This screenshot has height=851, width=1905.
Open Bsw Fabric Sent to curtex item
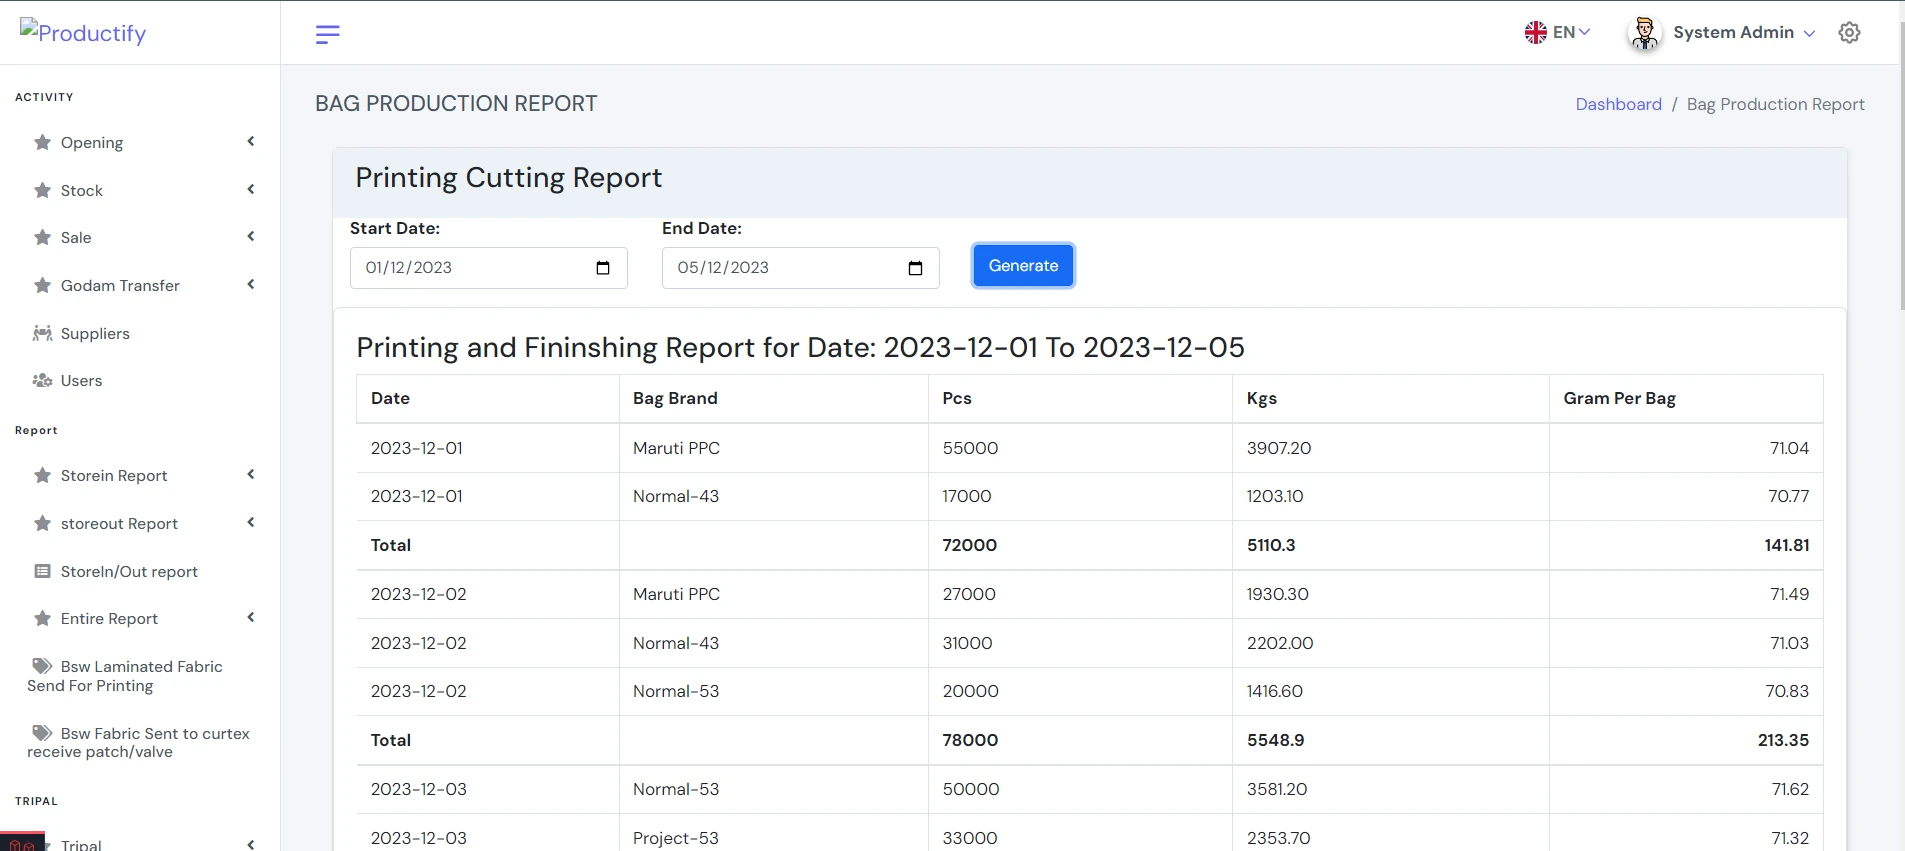pyautogui.click(x=140, y=743)
